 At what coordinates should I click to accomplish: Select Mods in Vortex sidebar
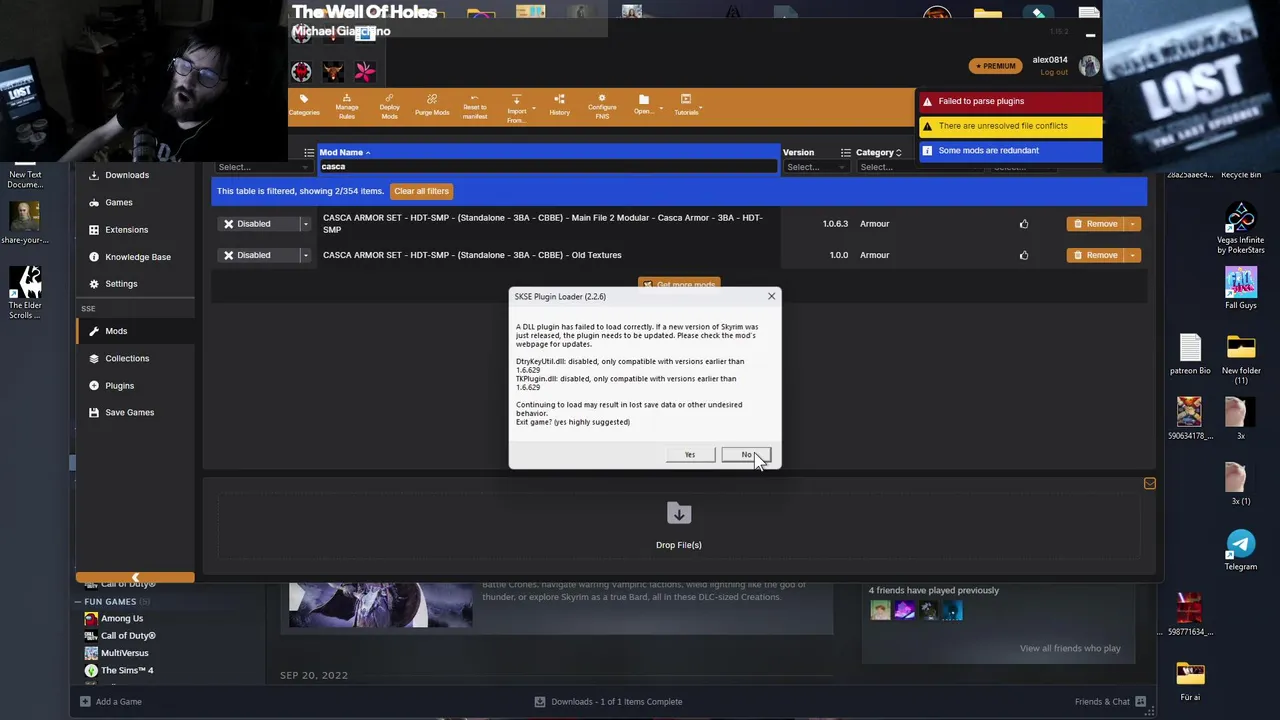135,331
